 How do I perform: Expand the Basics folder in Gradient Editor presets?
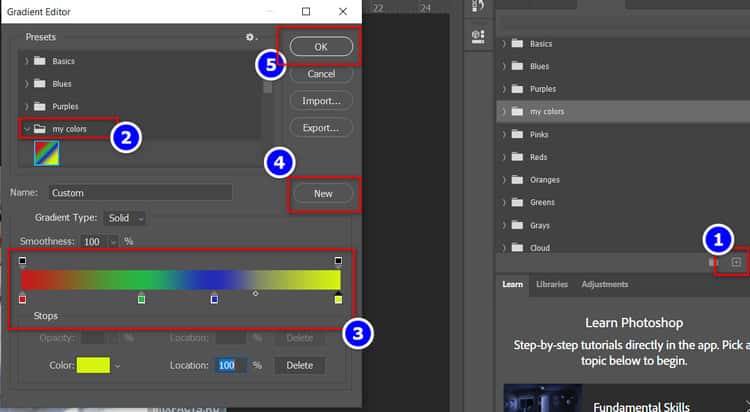click(25, 61)
